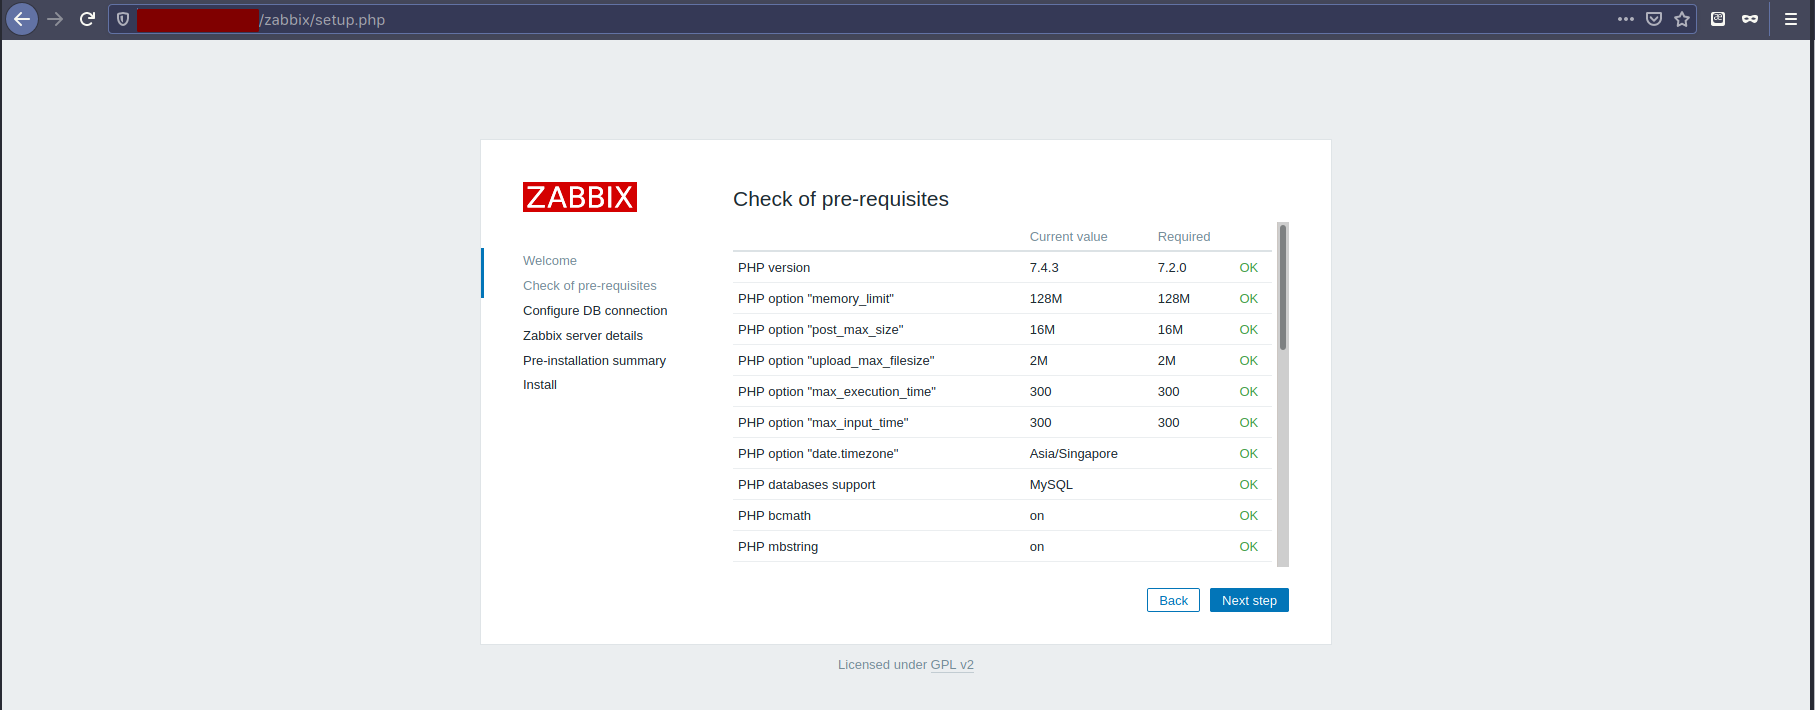Reload the page with the refresh icon

click(x=87, y=19)
